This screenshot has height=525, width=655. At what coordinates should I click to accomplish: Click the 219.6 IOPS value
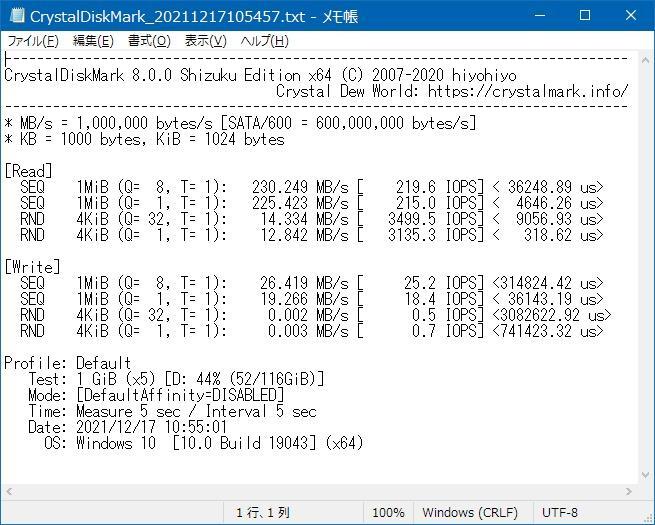click(x=439, y=187)
